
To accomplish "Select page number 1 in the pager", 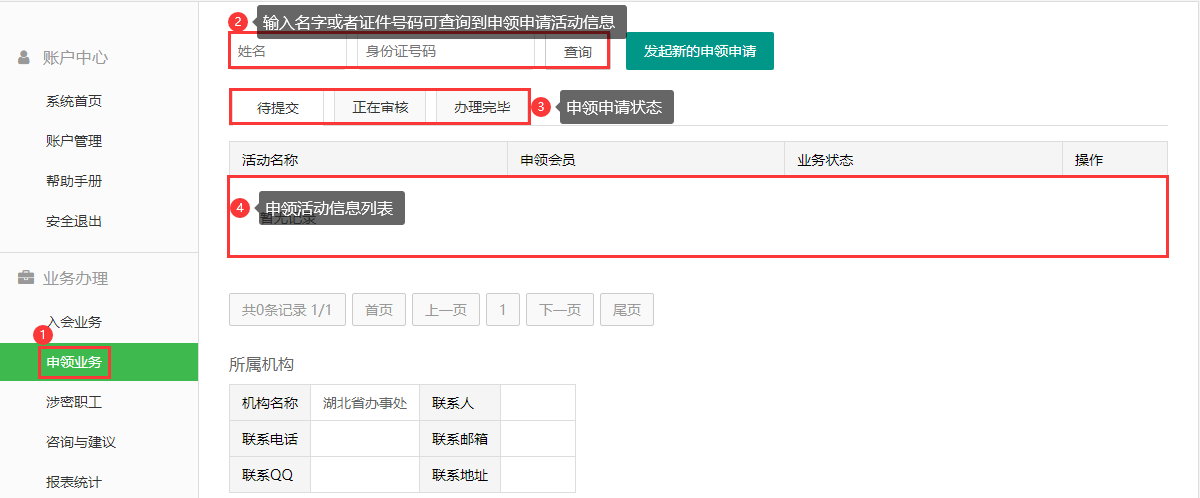I will pyautogui.click(x=503, y=310).
